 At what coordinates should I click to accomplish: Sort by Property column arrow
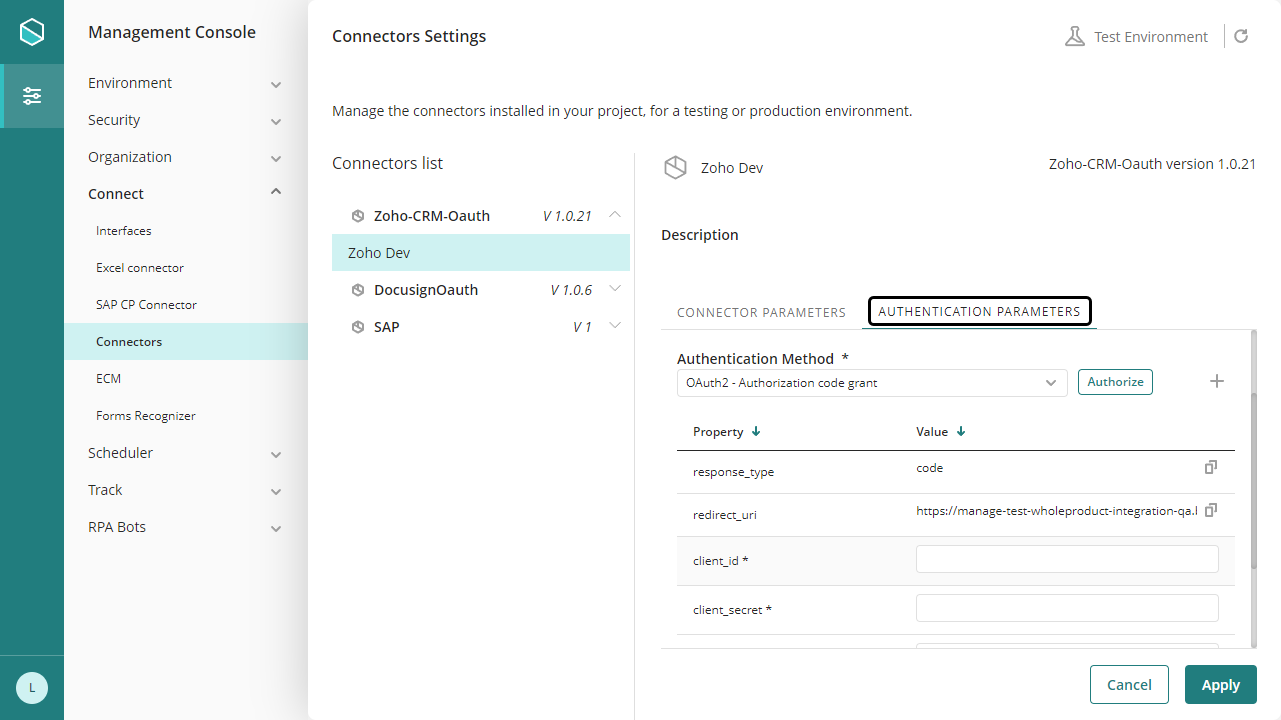tap(756, 432)
